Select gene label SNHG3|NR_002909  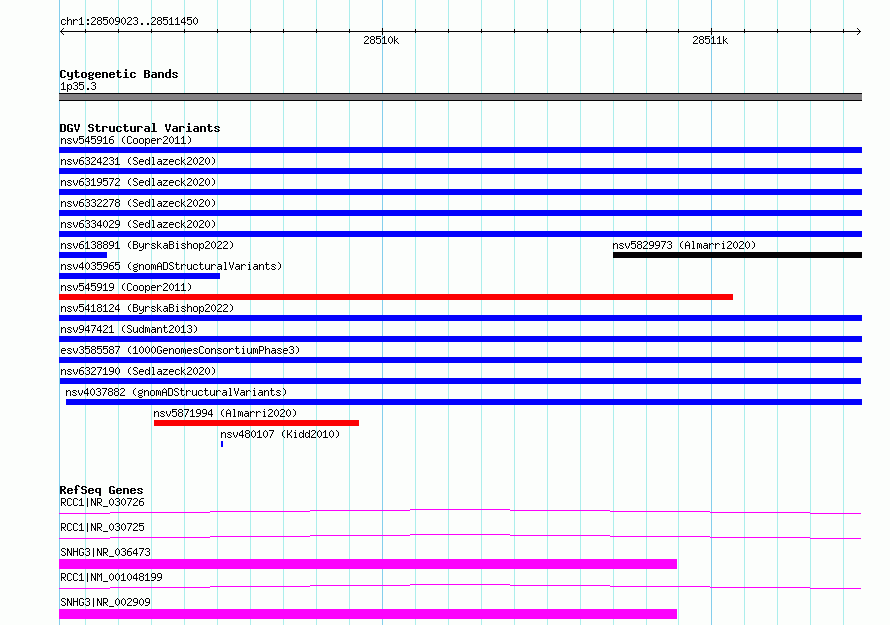point(105,602)
